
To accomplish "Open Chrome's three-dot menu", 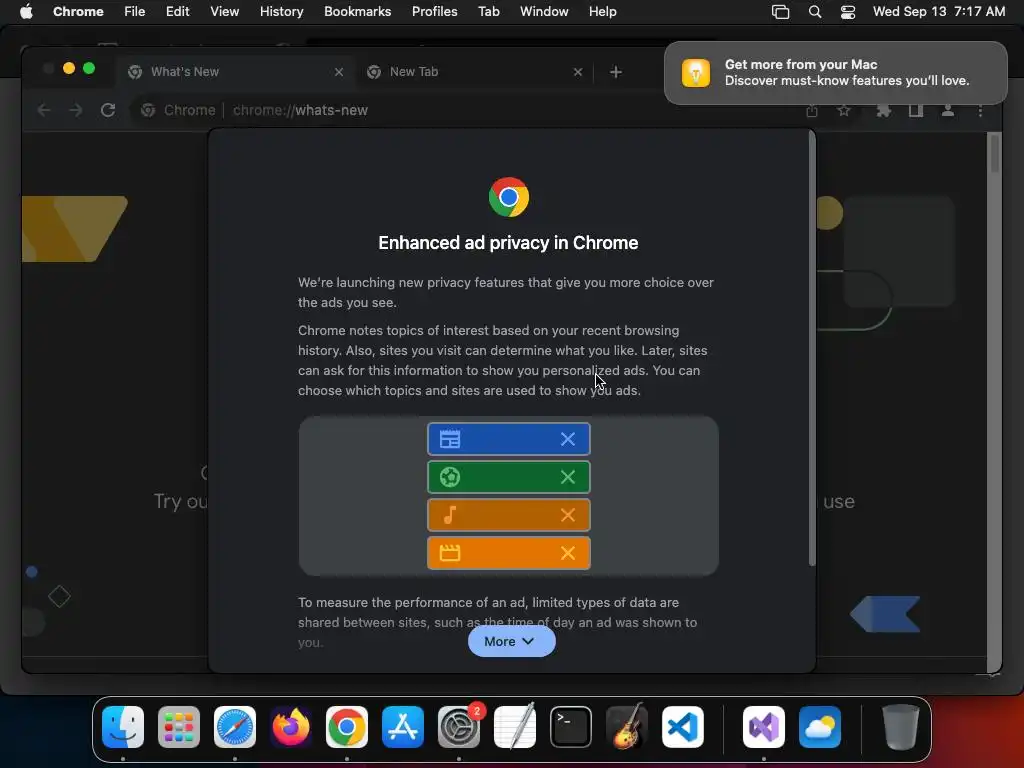I will tap(980, 110).
